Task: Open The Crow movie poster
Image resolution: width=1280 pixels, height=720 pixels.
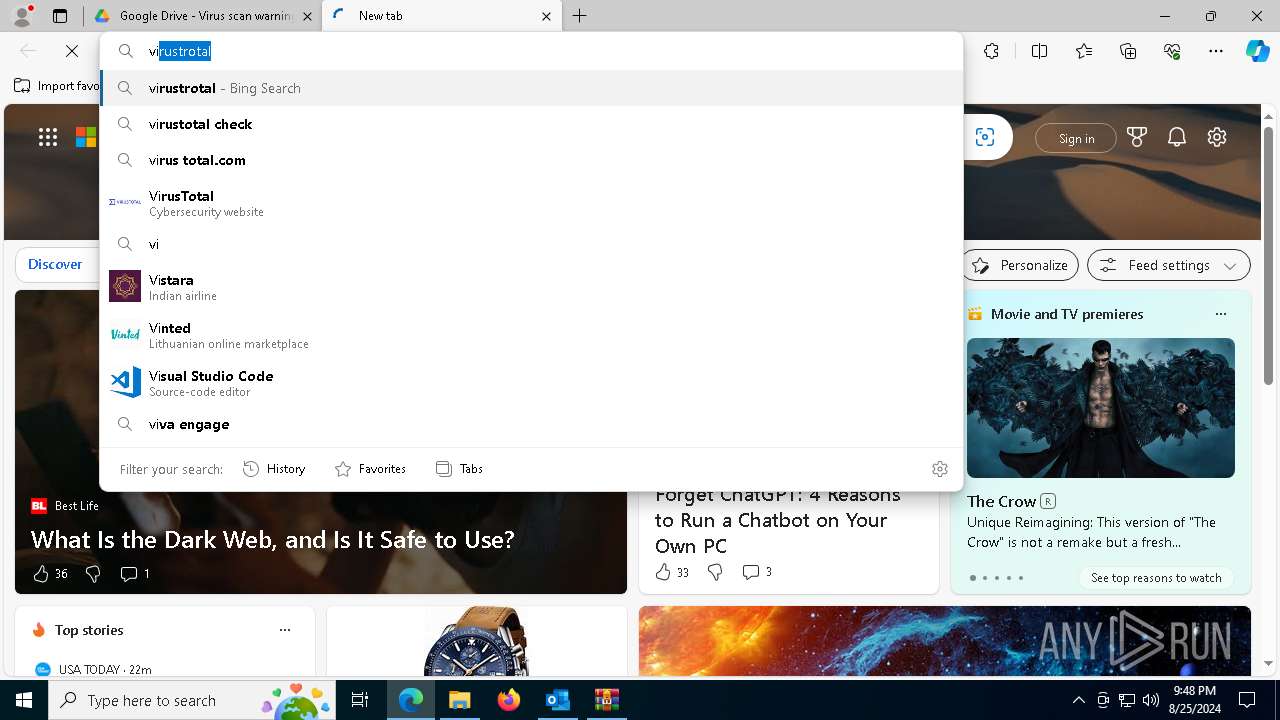Action: [1100, 408]
